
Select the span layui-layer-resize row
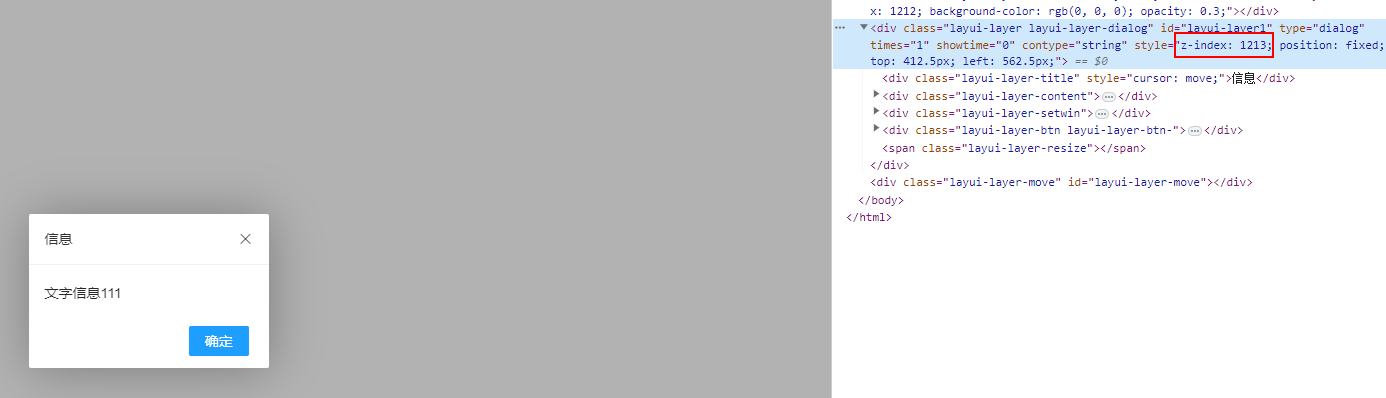[1014, 148]
